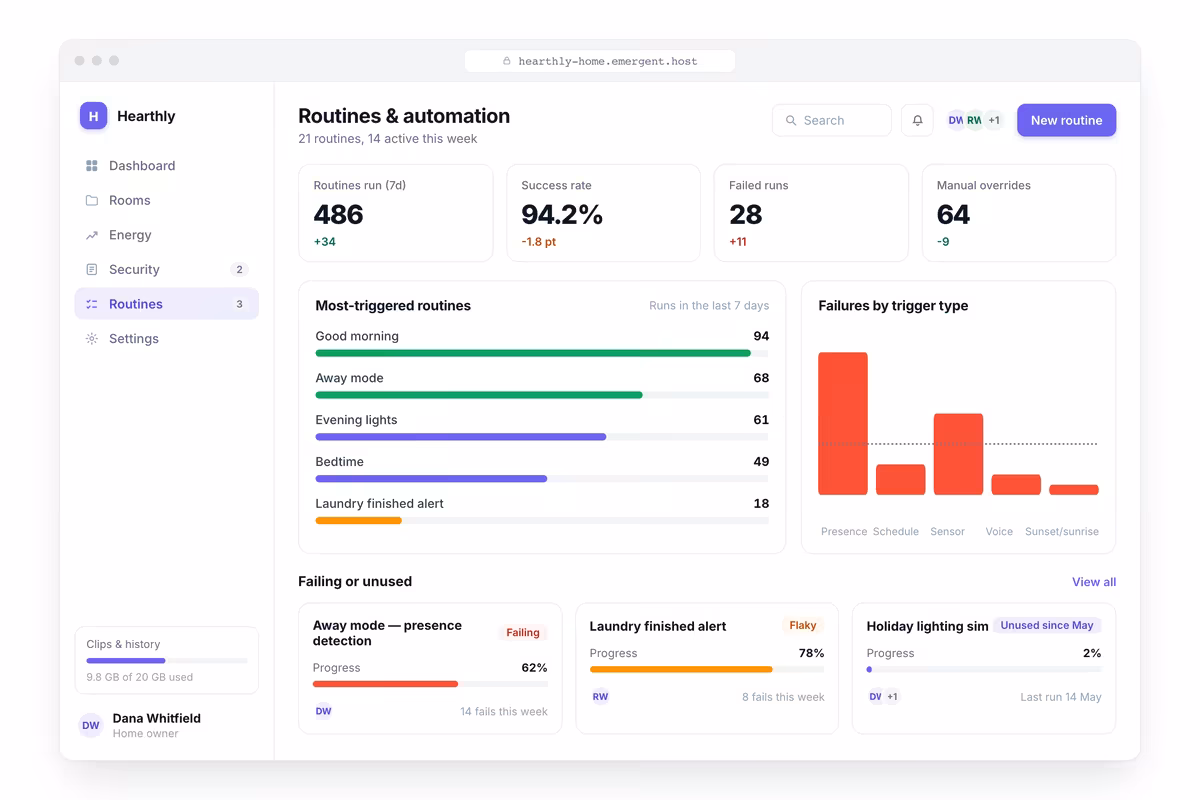
Task: Click the Schedule bar in failures chart
Action: point(901,480)
